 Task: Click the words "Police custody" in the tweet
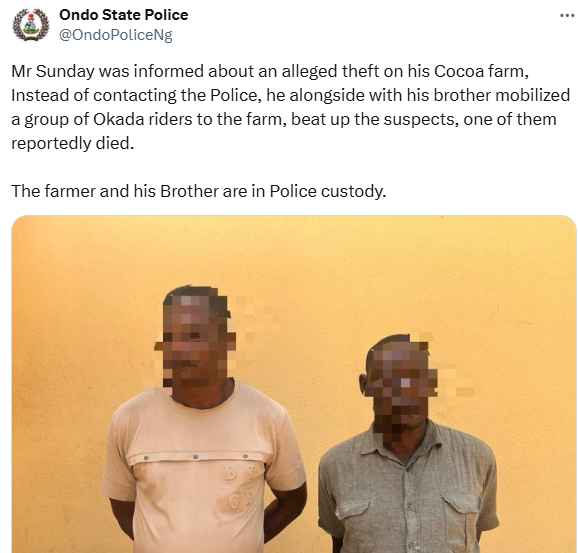[327, 191]
